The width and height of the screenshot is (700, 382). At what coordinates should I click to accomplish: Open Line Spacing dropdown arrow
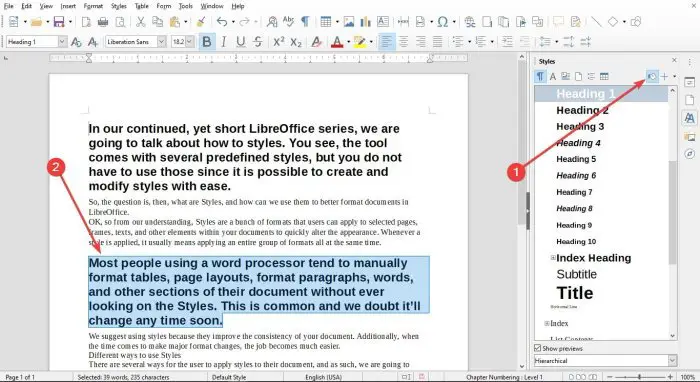(x=556, y=42)
